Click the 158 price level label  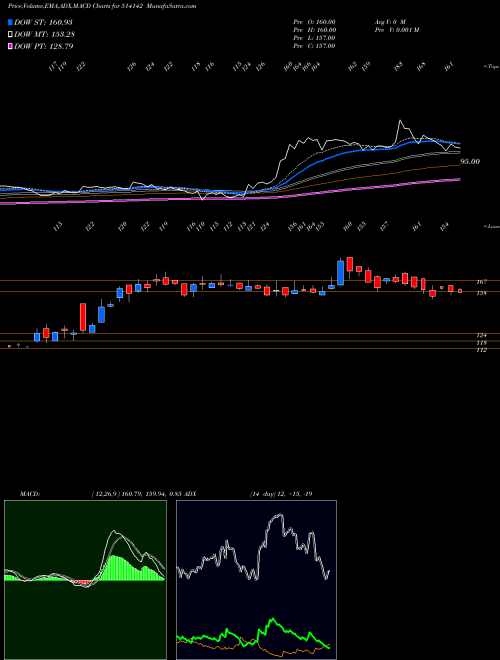click(x=482, y=293)
